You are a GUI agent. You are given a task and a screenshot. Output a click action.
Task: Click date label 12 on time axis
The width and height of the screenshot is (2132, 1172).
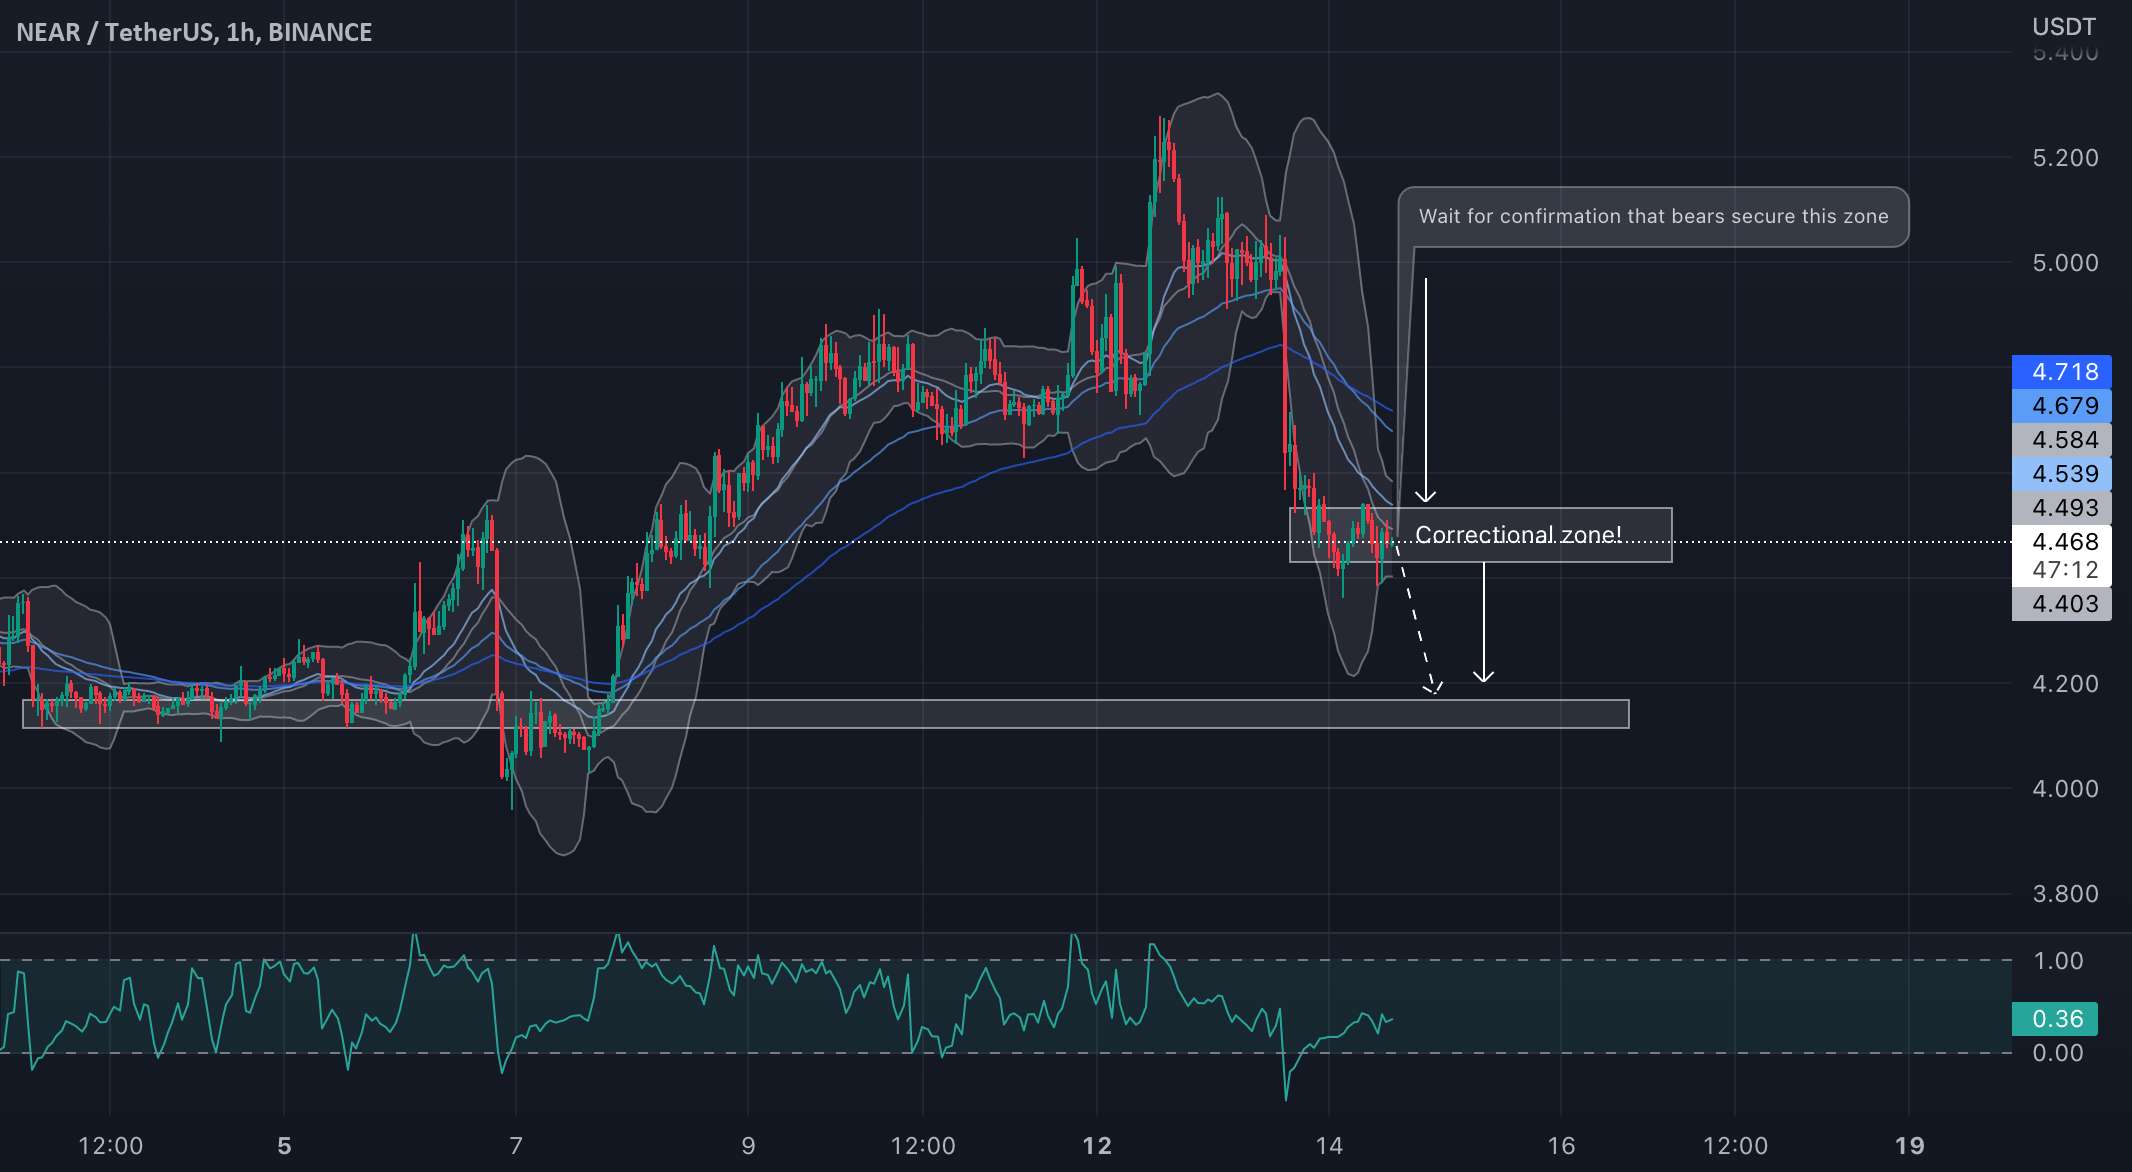tap(1097, 1146)
